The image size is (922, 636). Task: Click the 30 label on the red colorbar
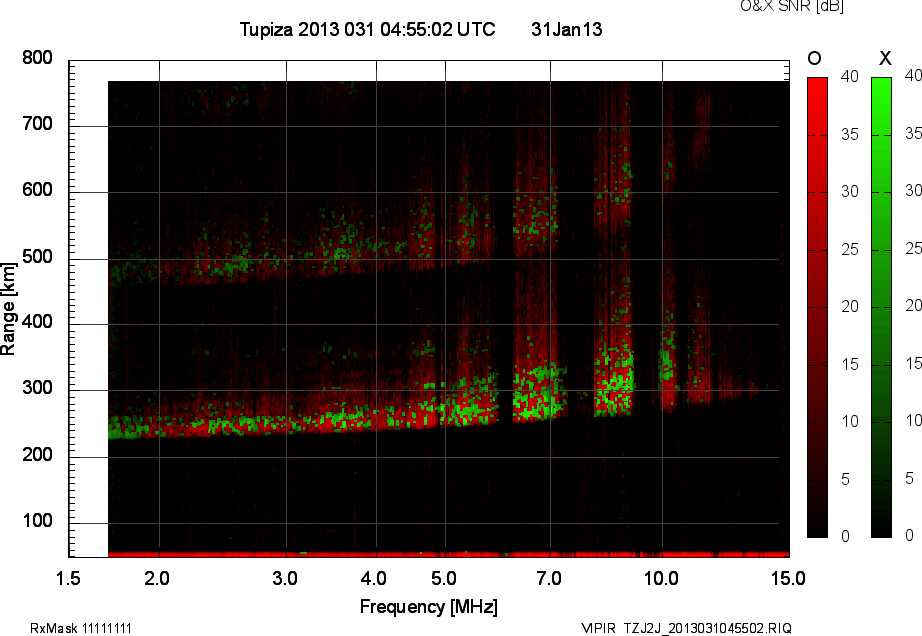tap(849, 192)
